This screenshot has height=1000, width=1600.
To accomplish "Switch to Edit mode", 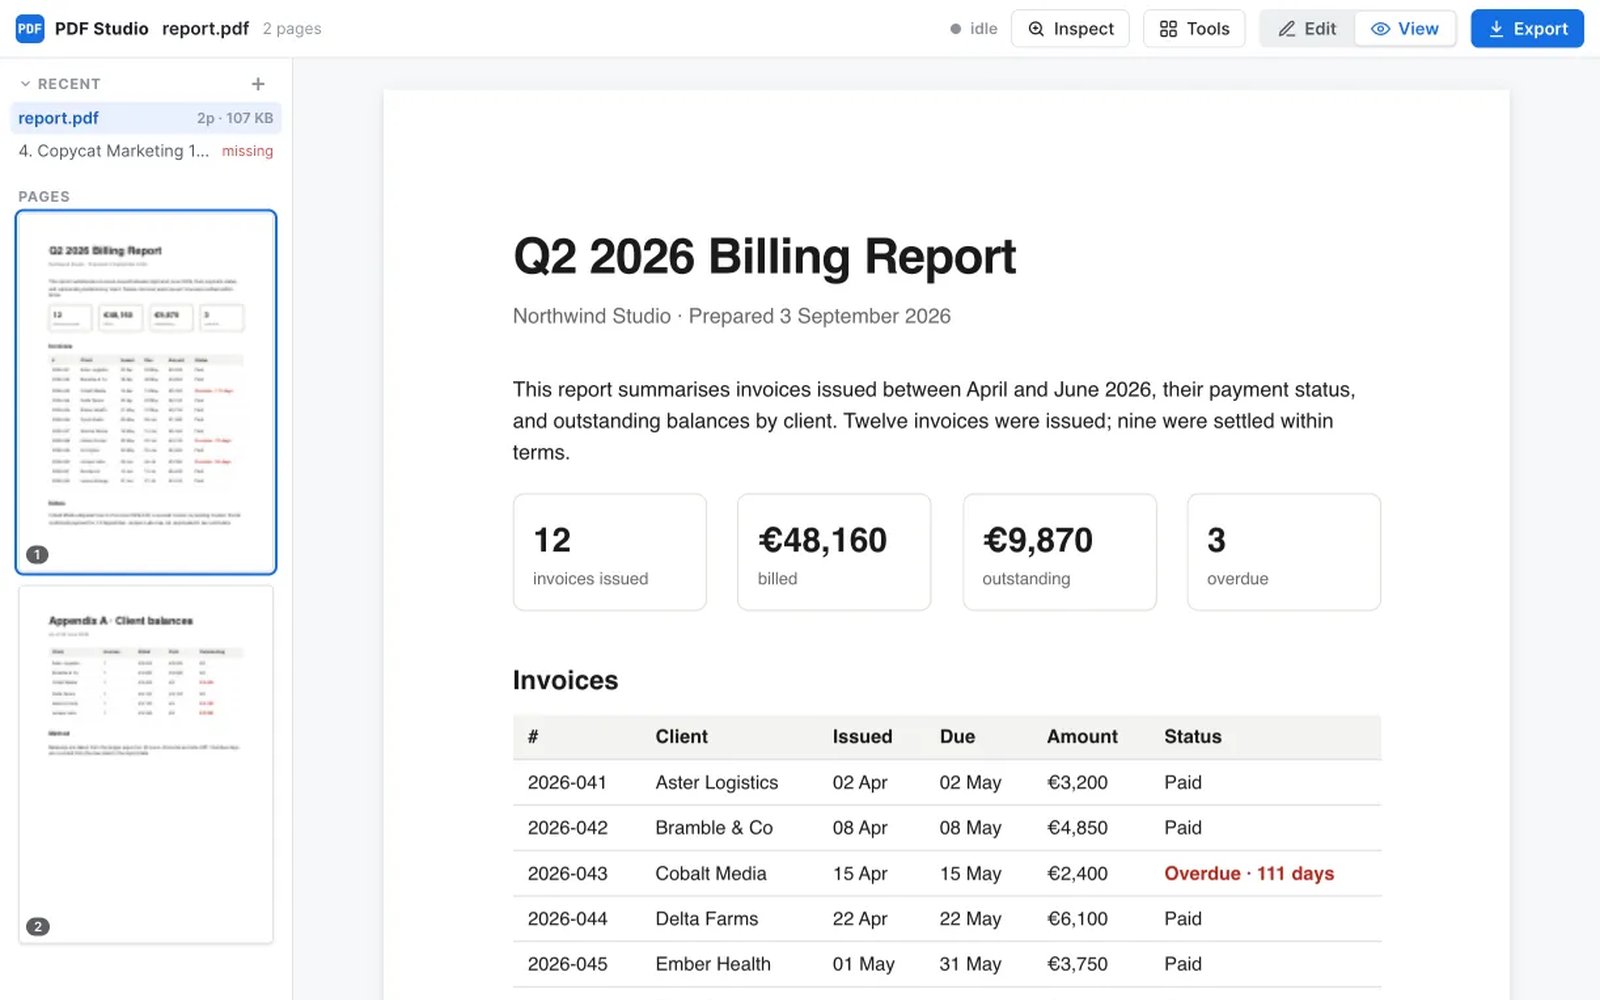I will click(x=1307, y=29).
